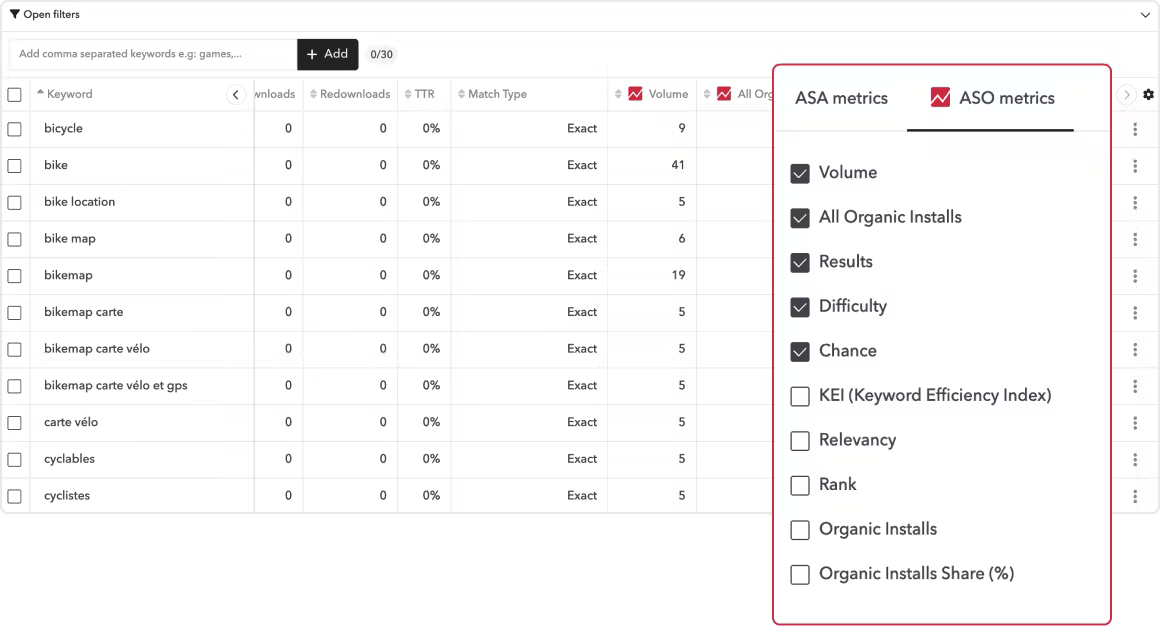Image resolution: width=1160 pixels, height=626 pixels.
Task: Collapse the Keyword column using its chevron
Action: 236,94
